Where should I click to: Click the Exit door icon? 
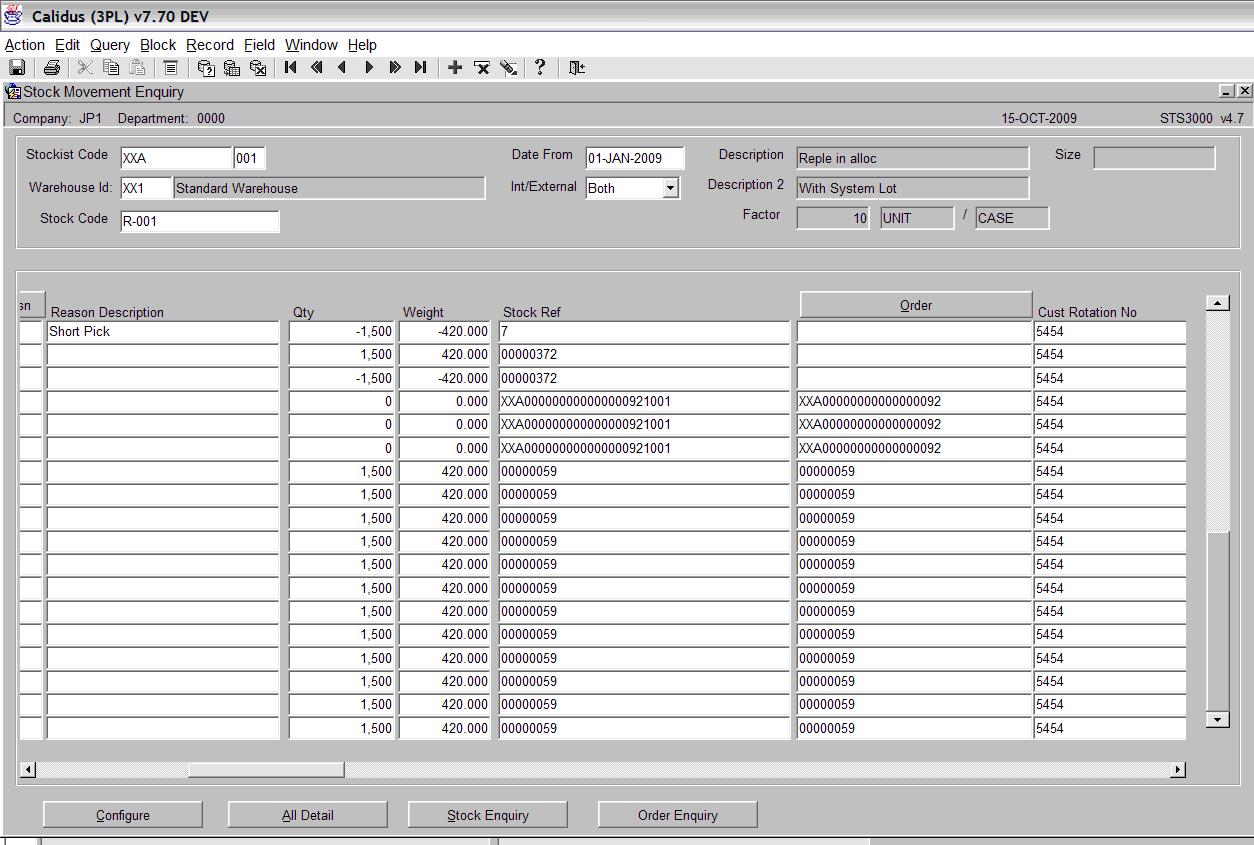[x=576, y=68]
